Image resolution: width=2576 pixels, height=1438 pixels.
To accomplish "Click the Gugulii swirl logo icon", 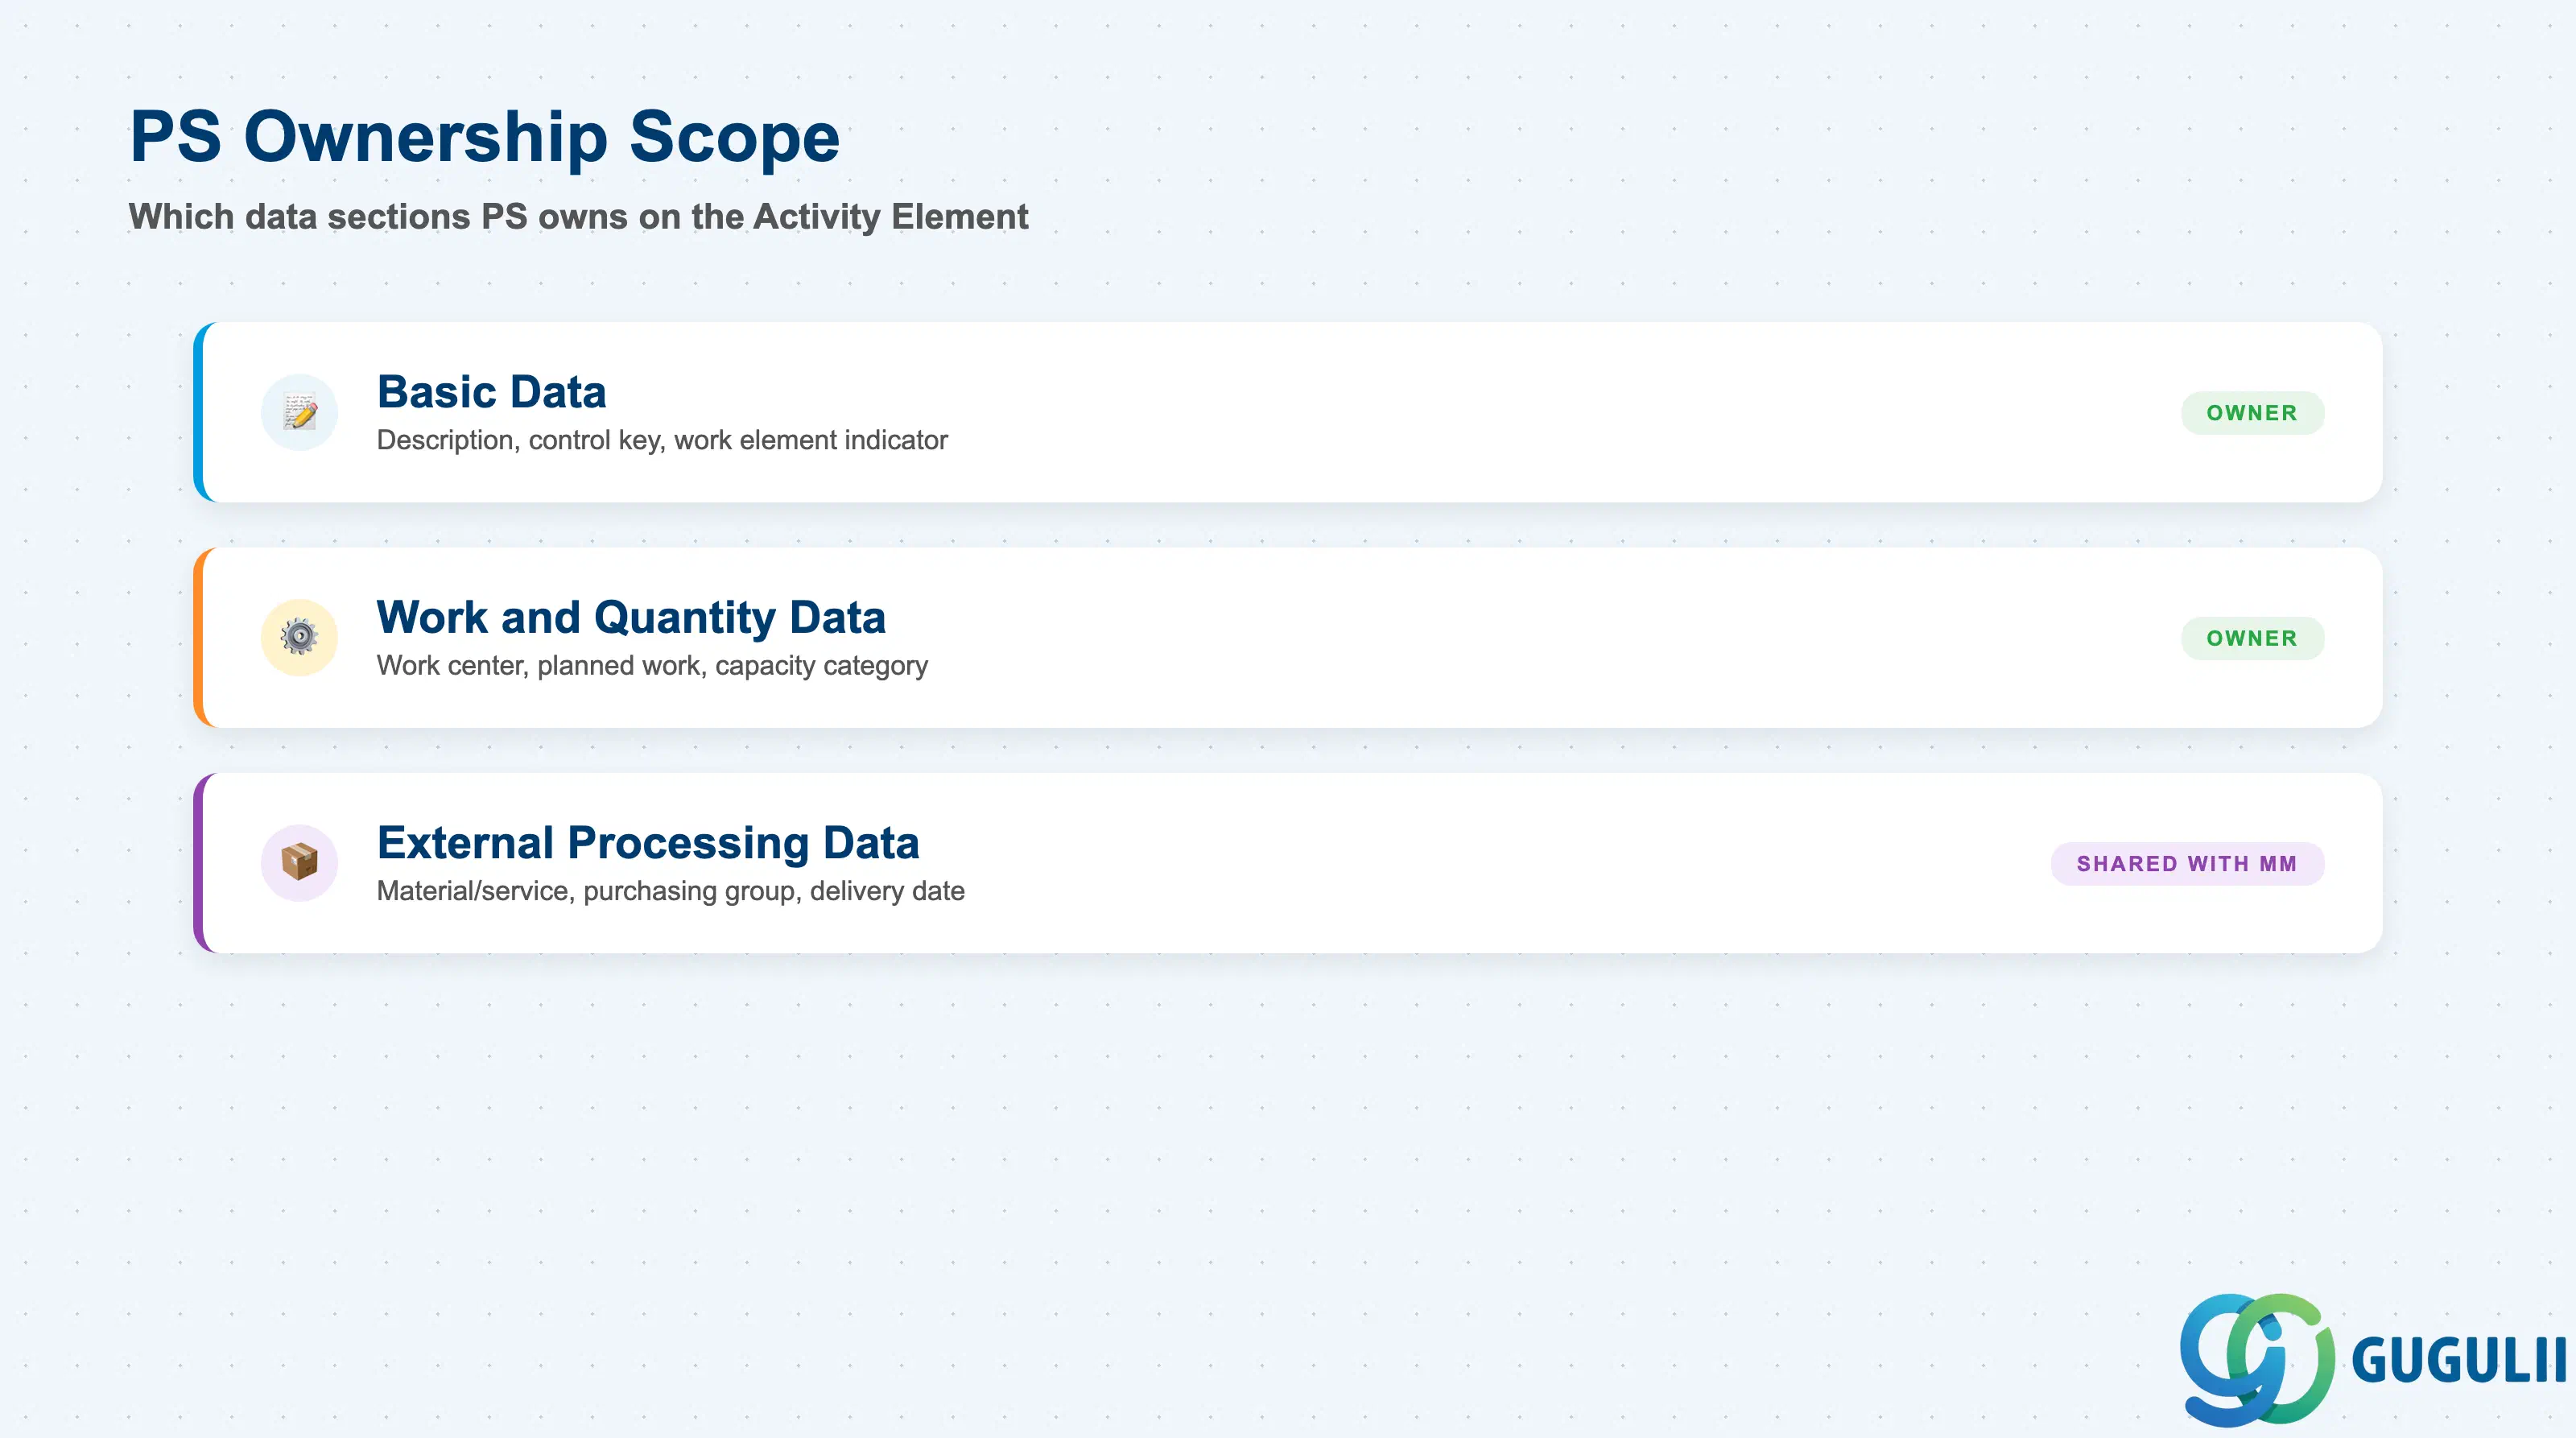I will [x=2257, y=1359].
